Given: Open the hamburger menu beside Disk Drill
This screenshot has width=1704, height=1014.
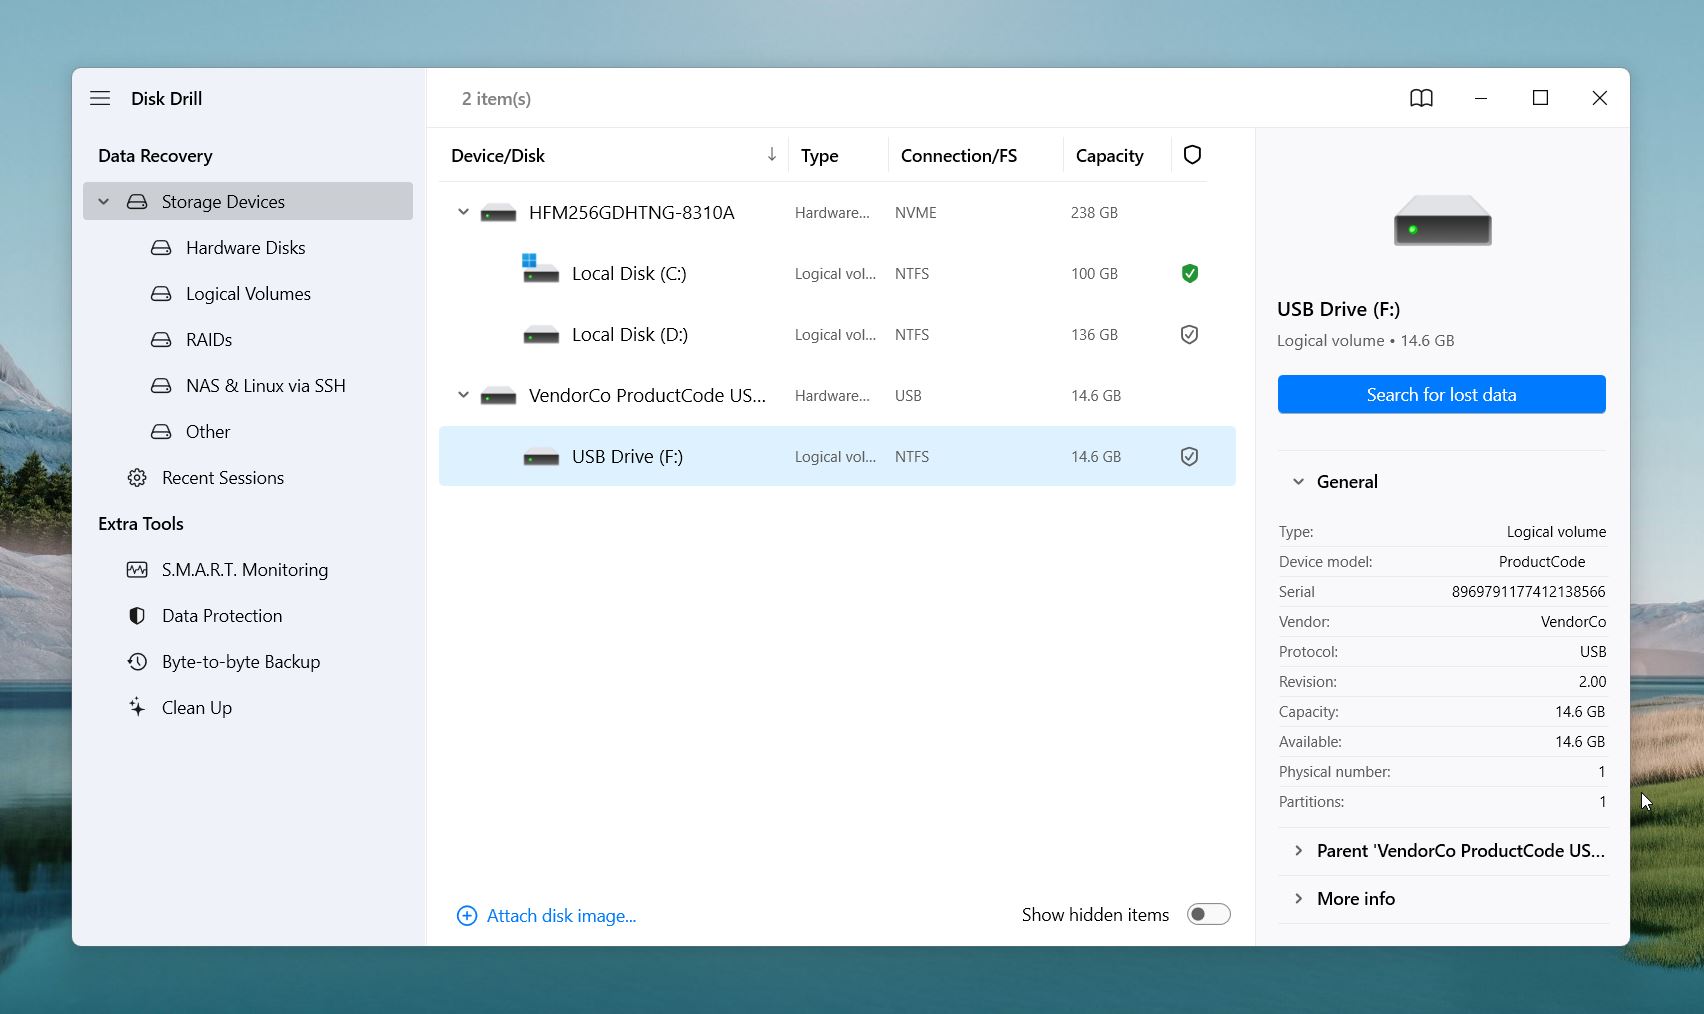Looking at the screenshot, I should coord(100,98).
